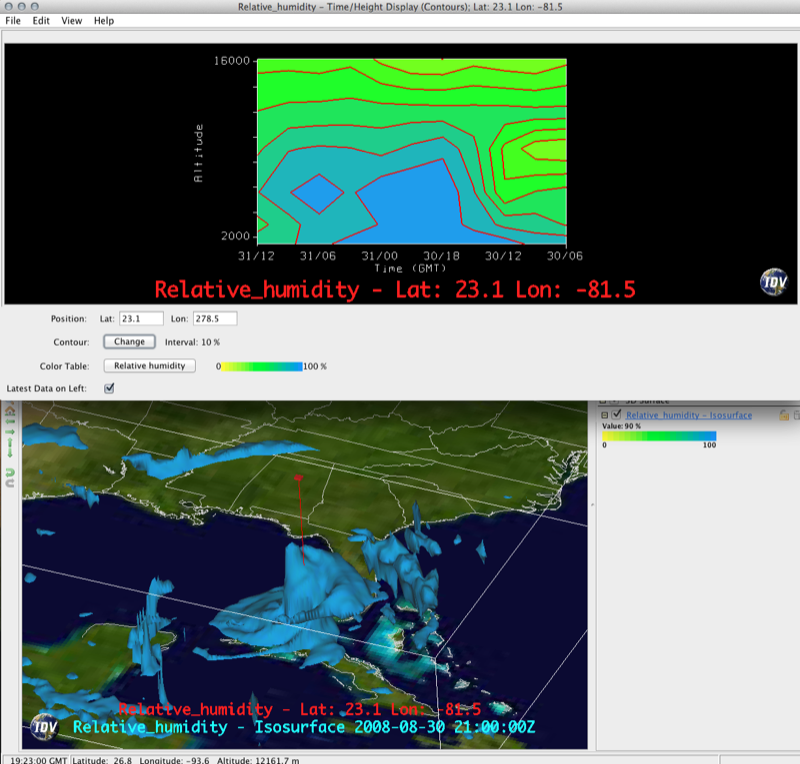Click the green undo curved arrow icon

click(10, 470)
